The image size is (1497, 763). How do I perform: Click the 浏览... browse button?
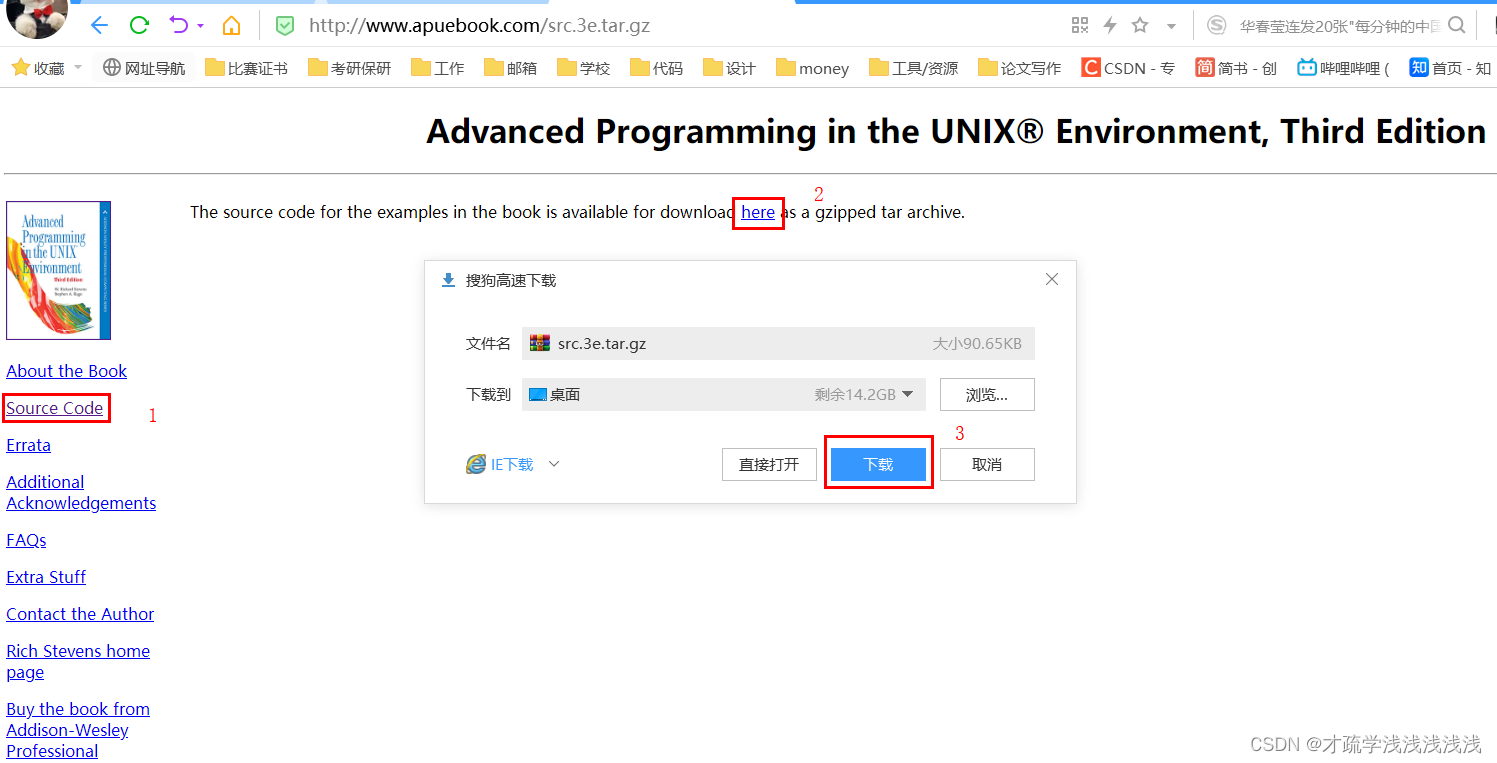tap(987, 394)
